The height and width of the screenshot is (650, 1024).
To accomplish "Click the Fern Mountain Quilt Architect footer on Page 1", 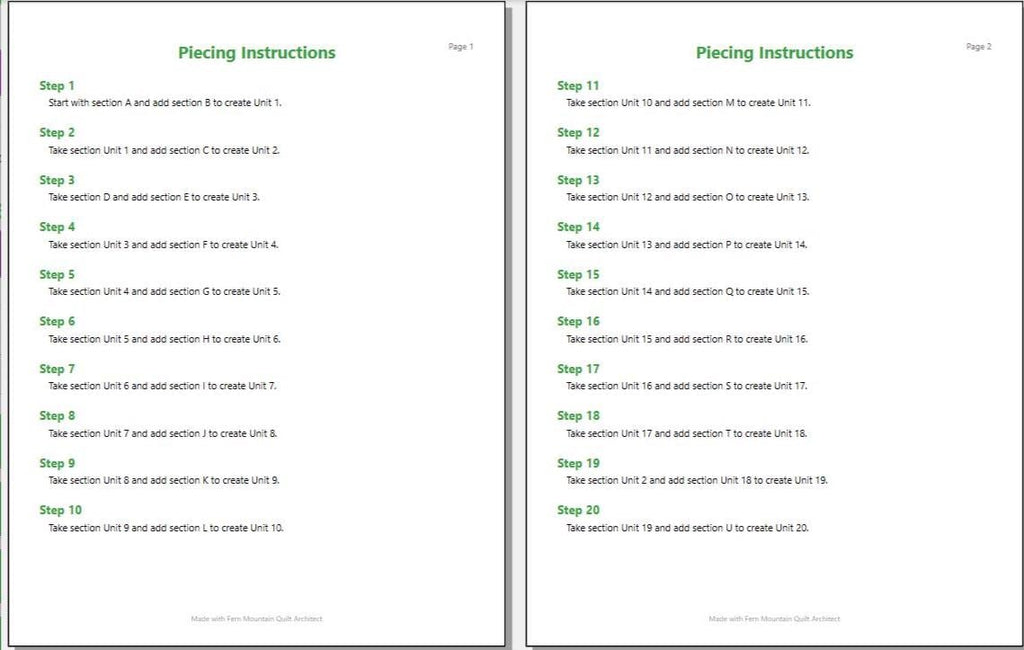I will (257, 619).
